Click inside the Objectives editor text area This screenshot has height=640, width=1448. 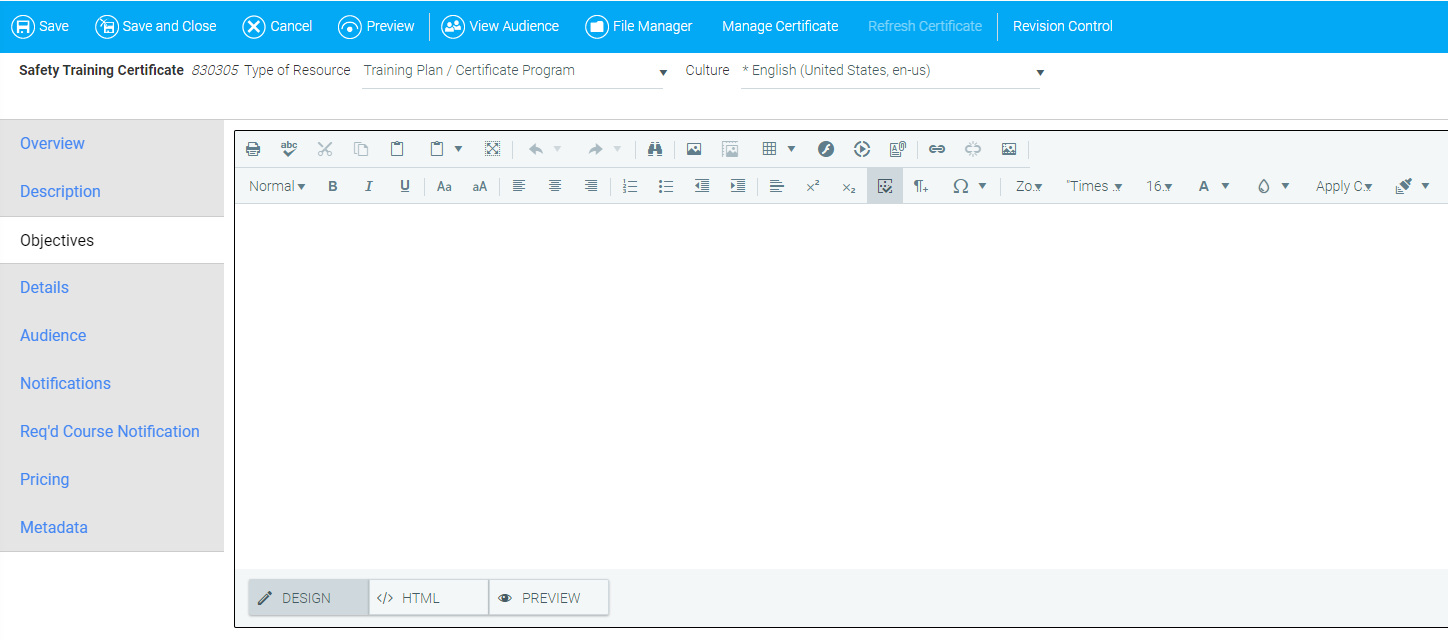pyautogui.click(x=840, y=385)
